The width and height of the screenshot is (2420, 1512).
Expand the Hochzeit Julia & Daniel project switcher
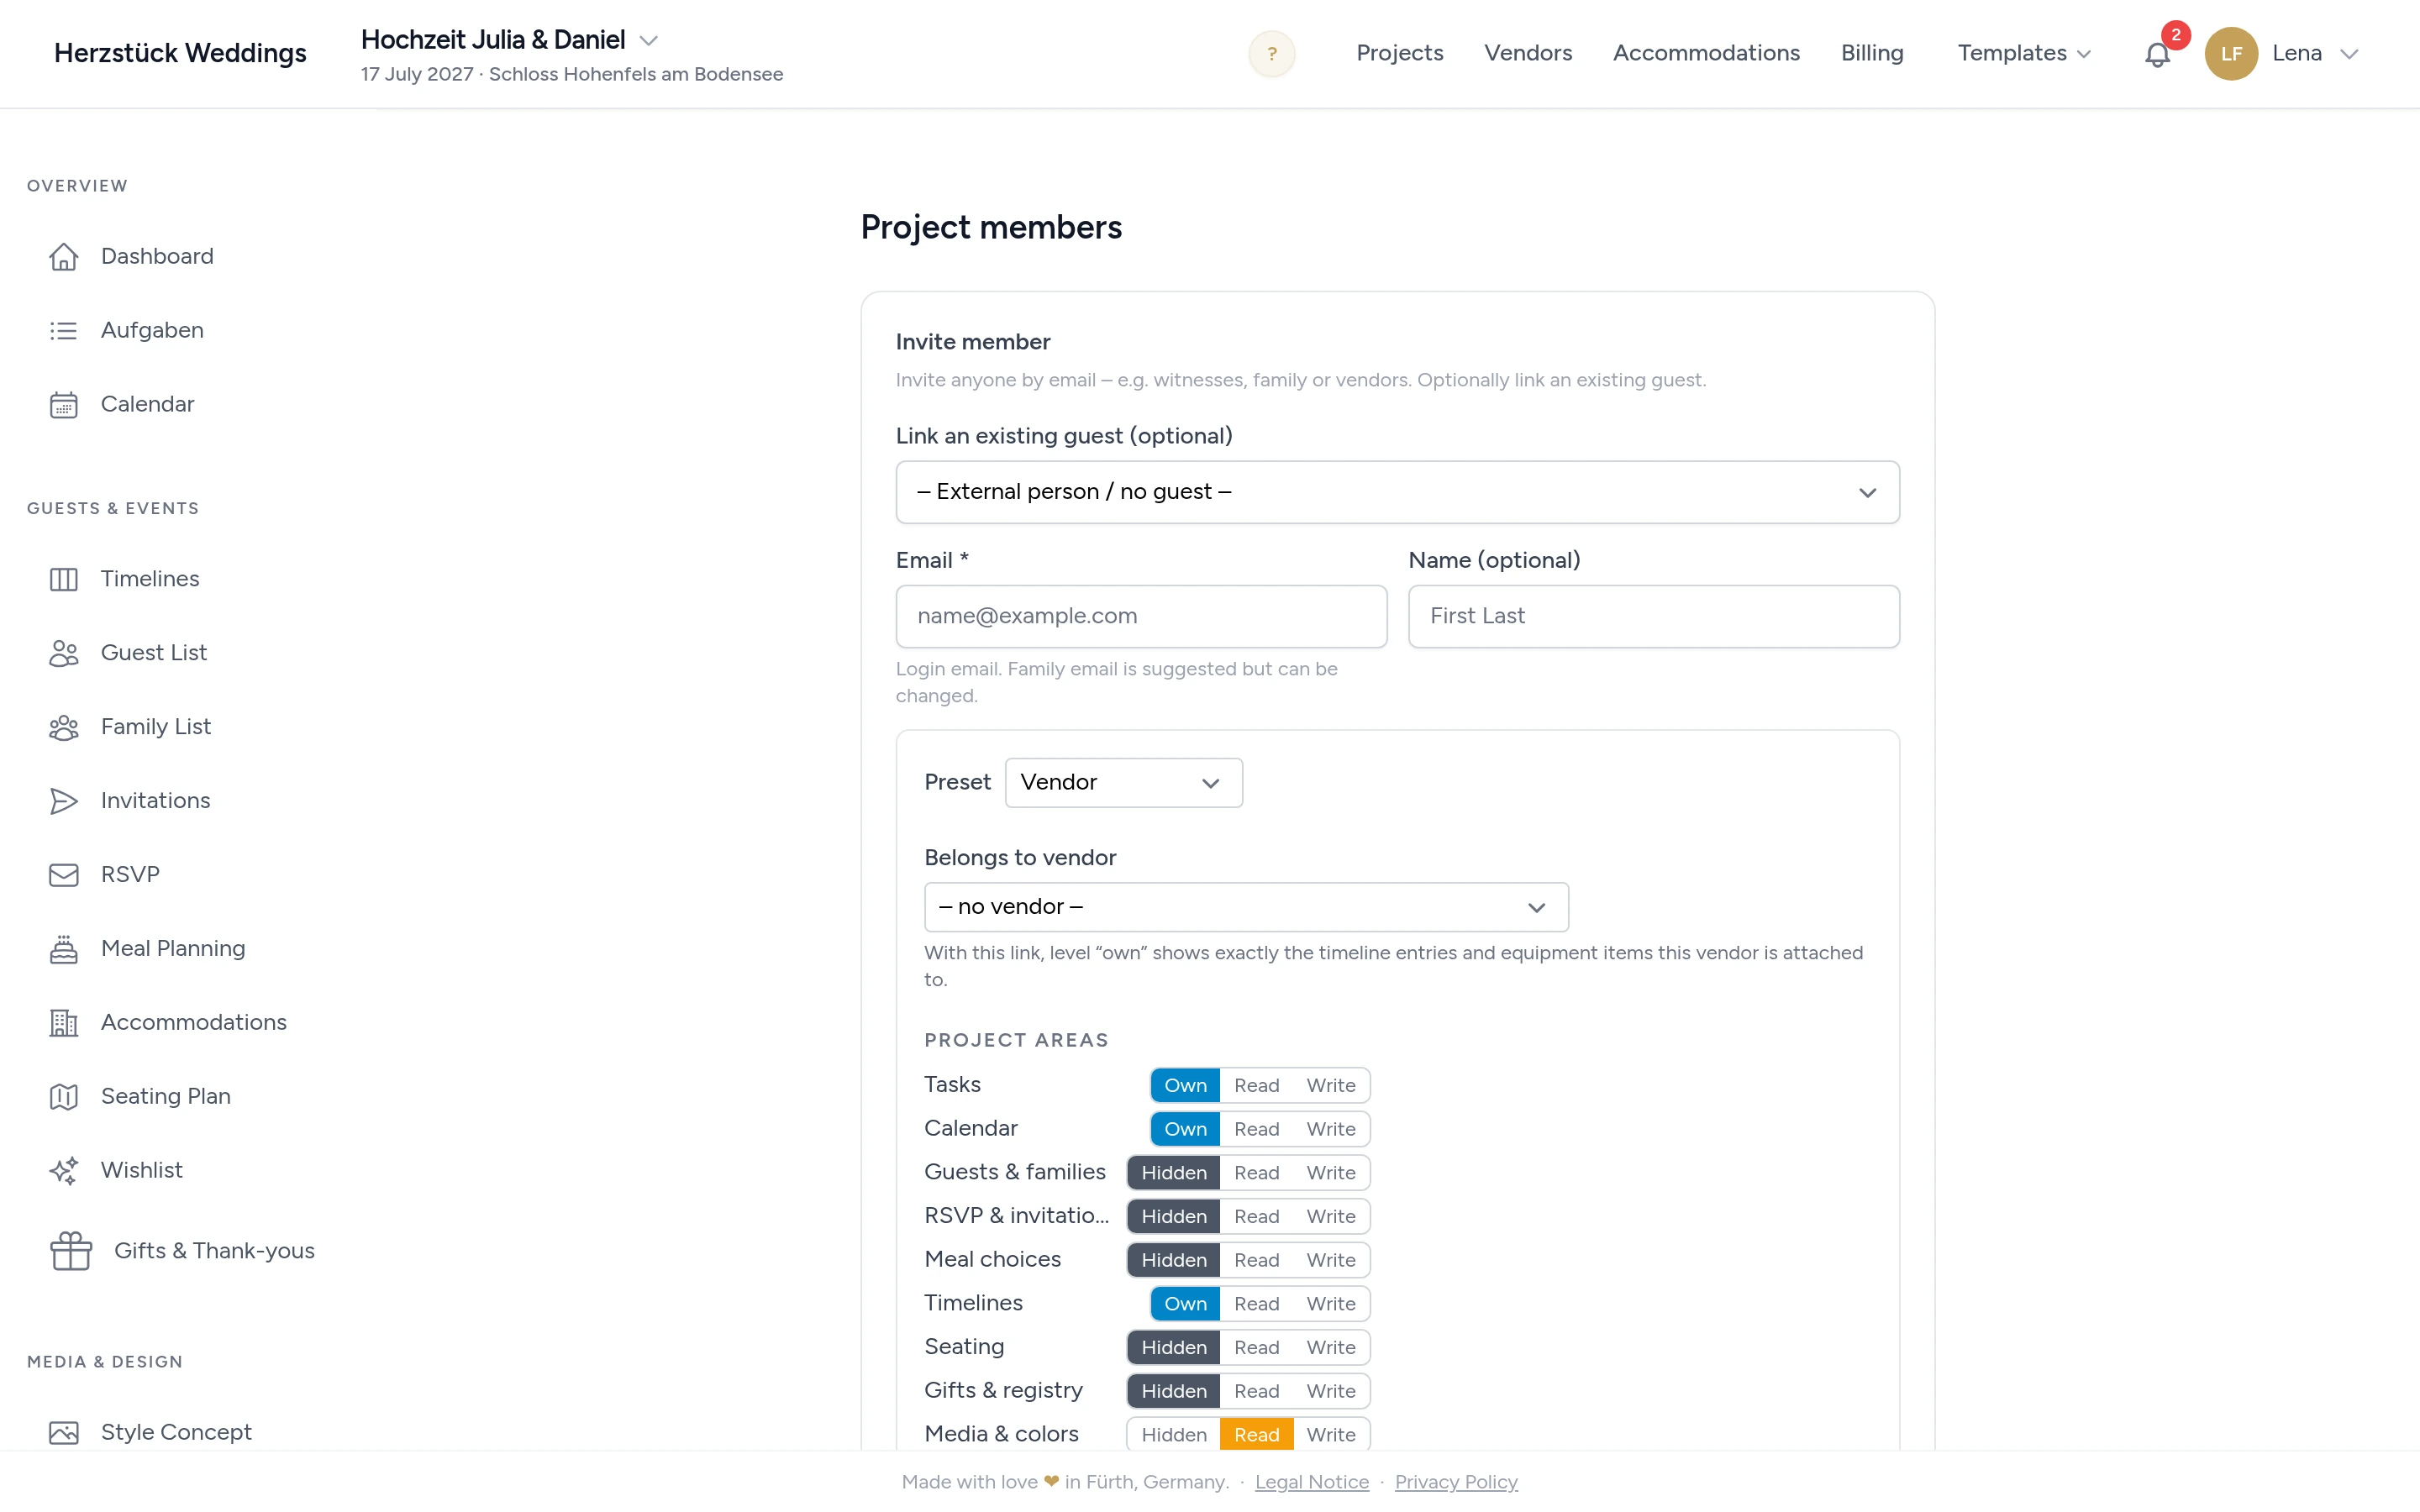coord(648,41)
